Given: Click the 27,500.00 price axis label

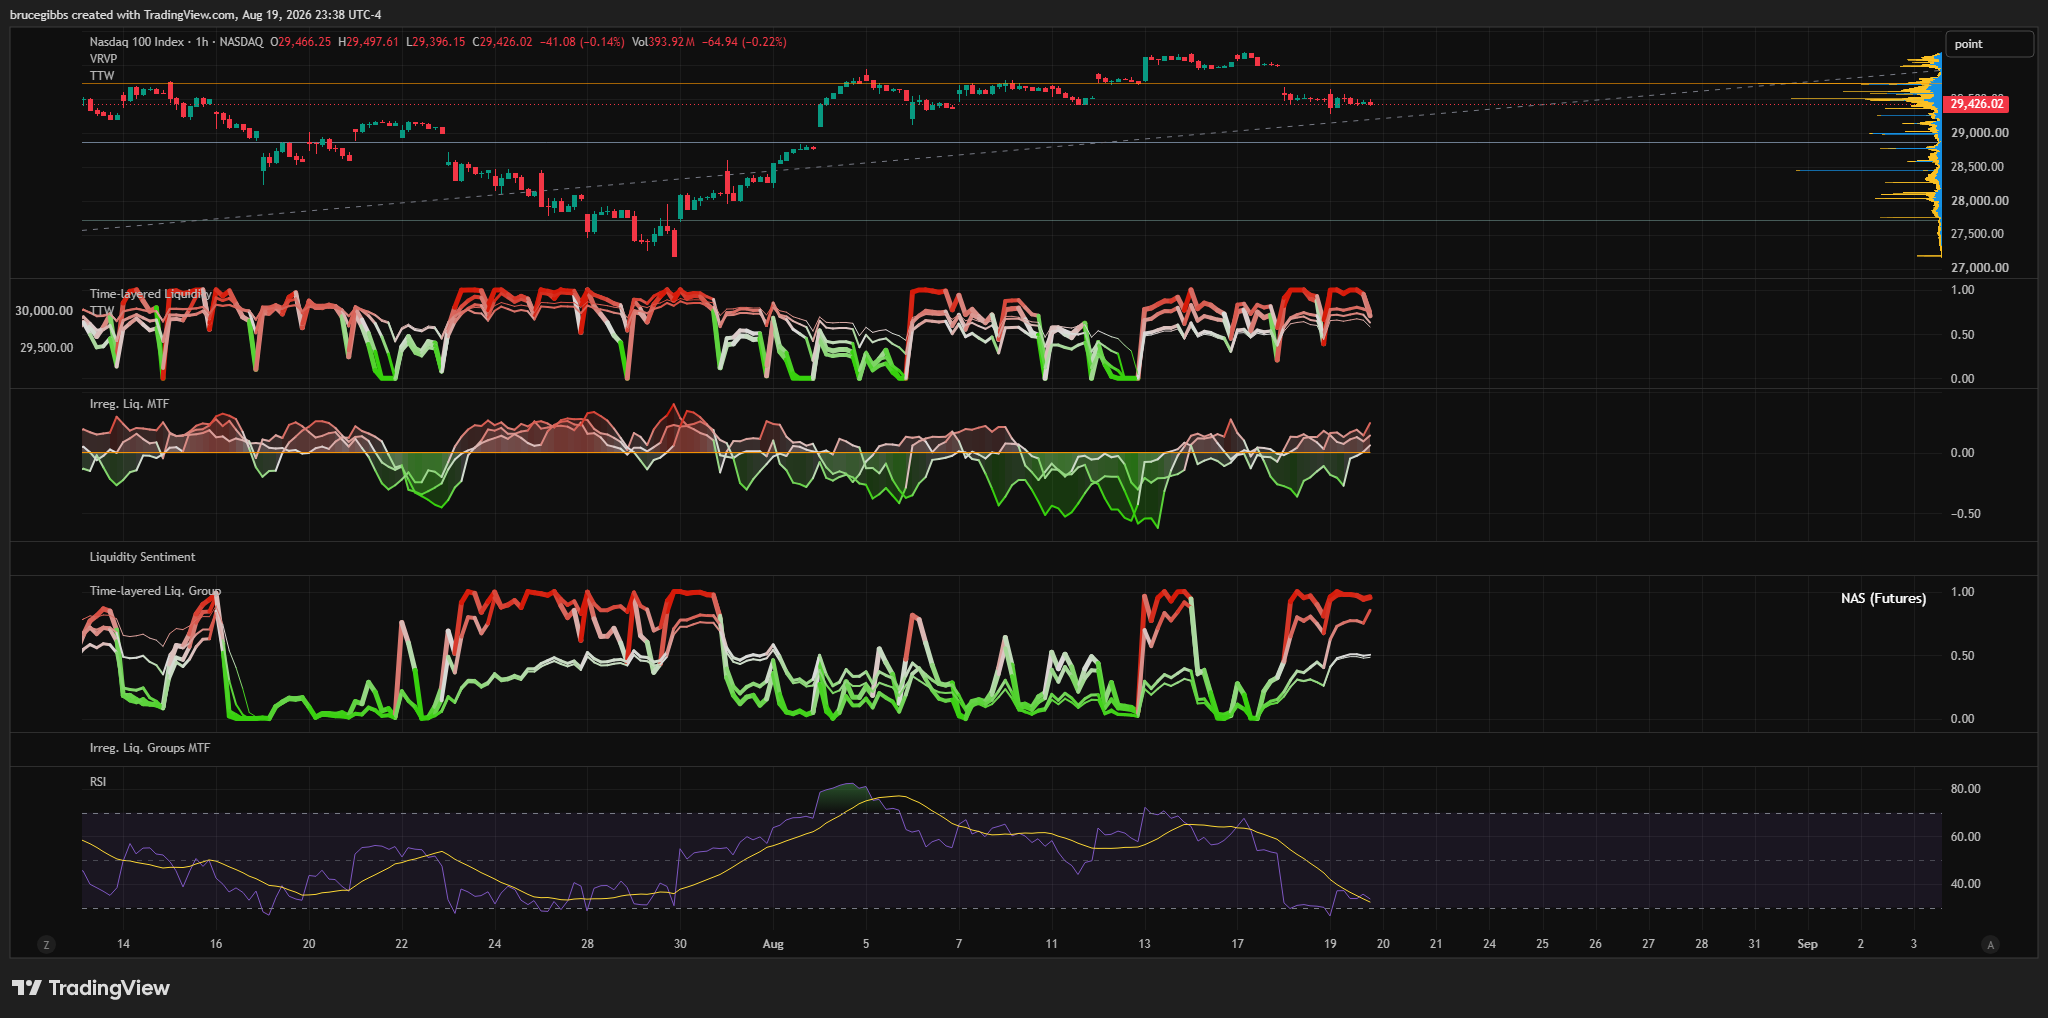Looking at the screenshot, I should [1977, 234].
